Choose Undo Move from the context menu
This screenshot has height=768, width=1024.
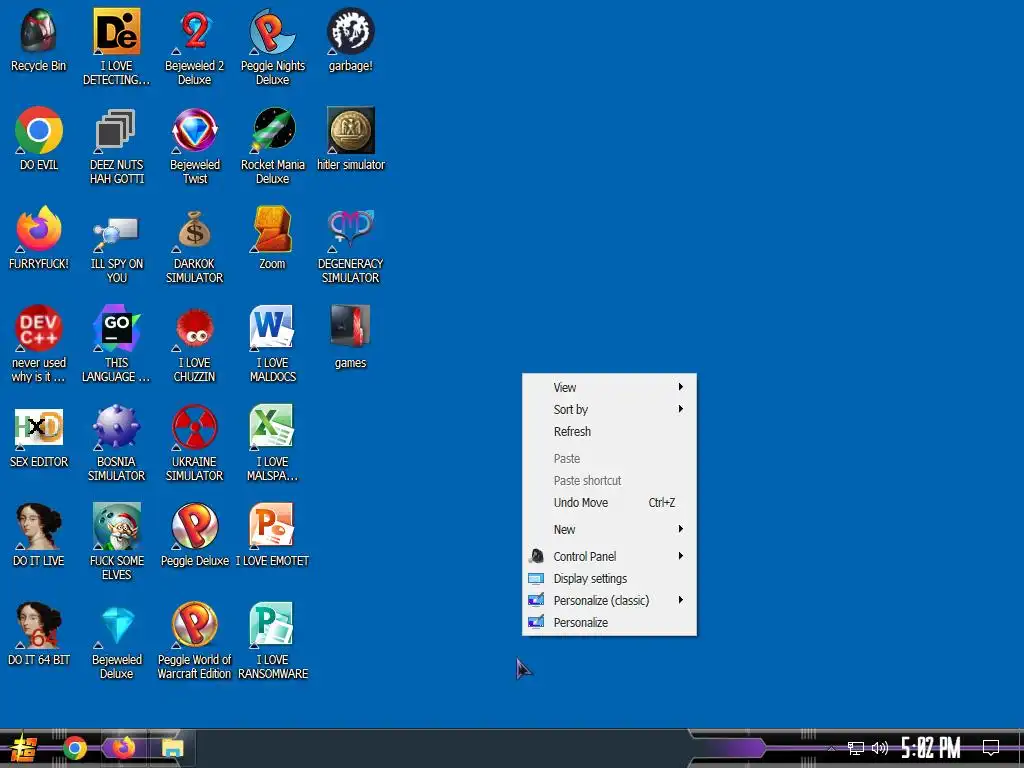click(x=609, y=502)
